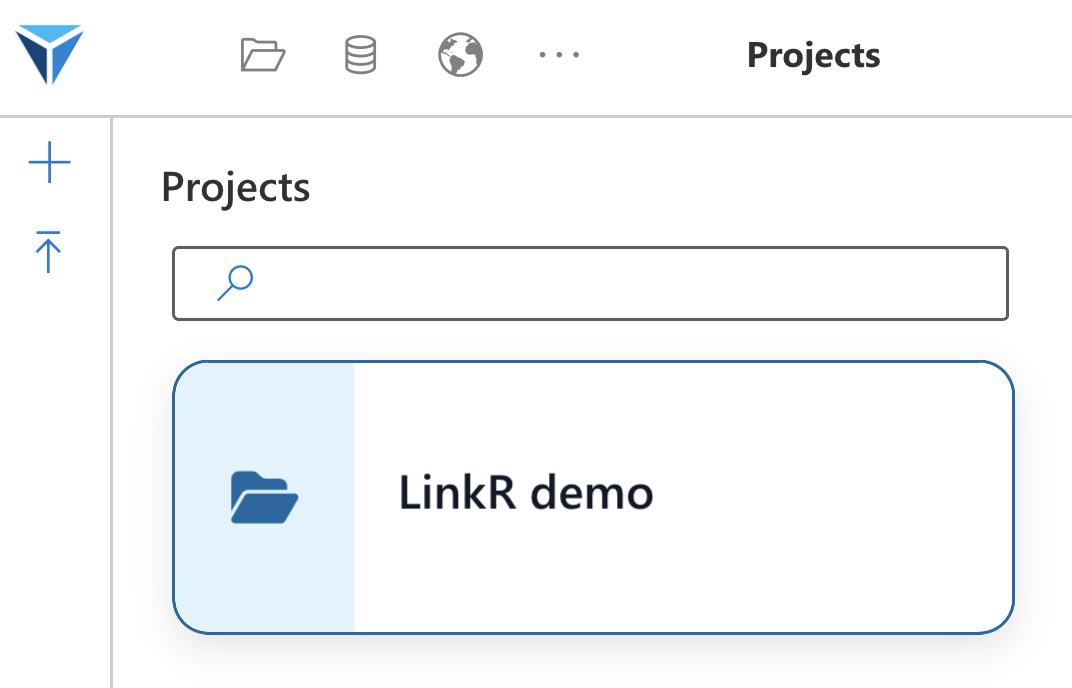Open the Projects folder icon in header
1072x688 pixels.
tap(263, 55)
